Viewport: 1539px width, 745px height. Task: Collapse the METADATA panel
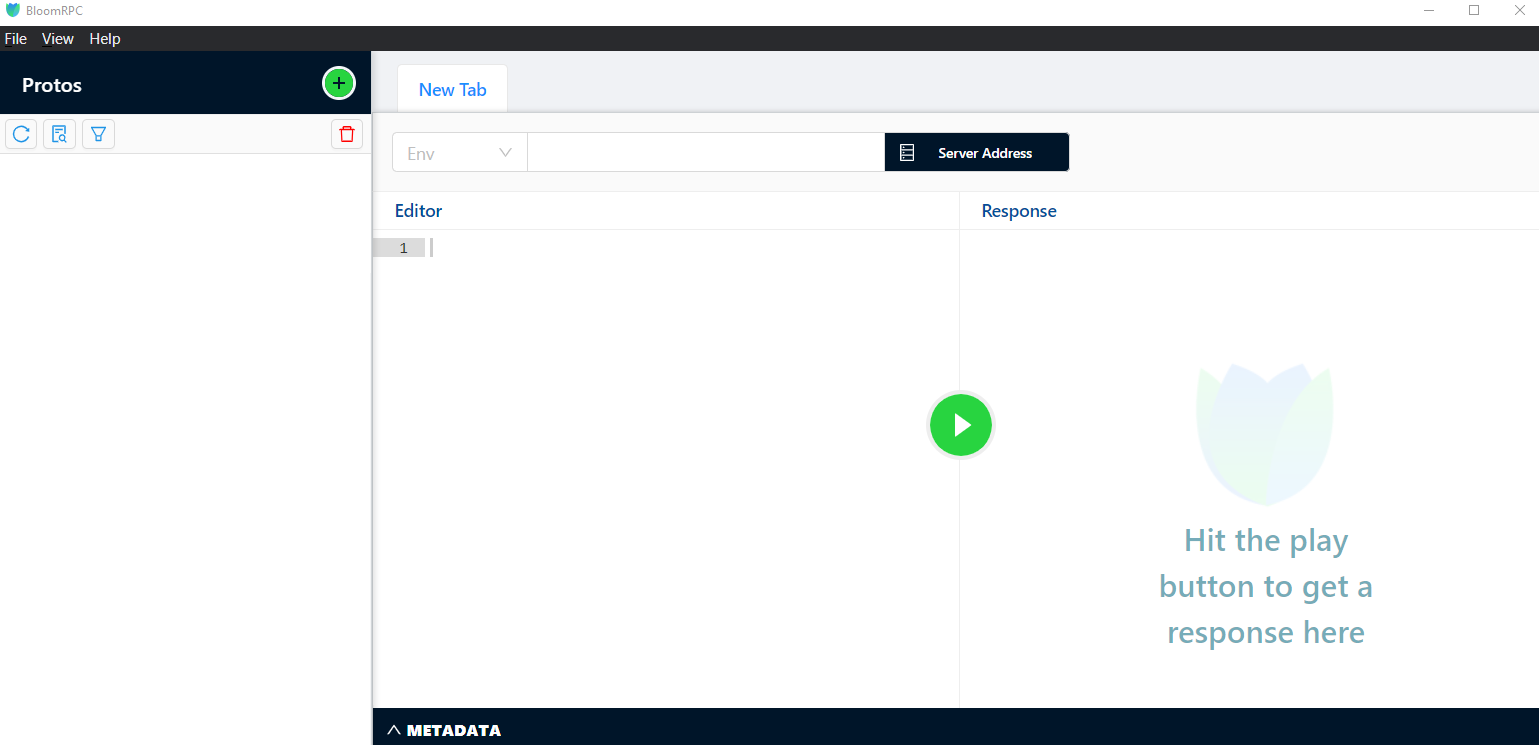click(x=393, y=729)
